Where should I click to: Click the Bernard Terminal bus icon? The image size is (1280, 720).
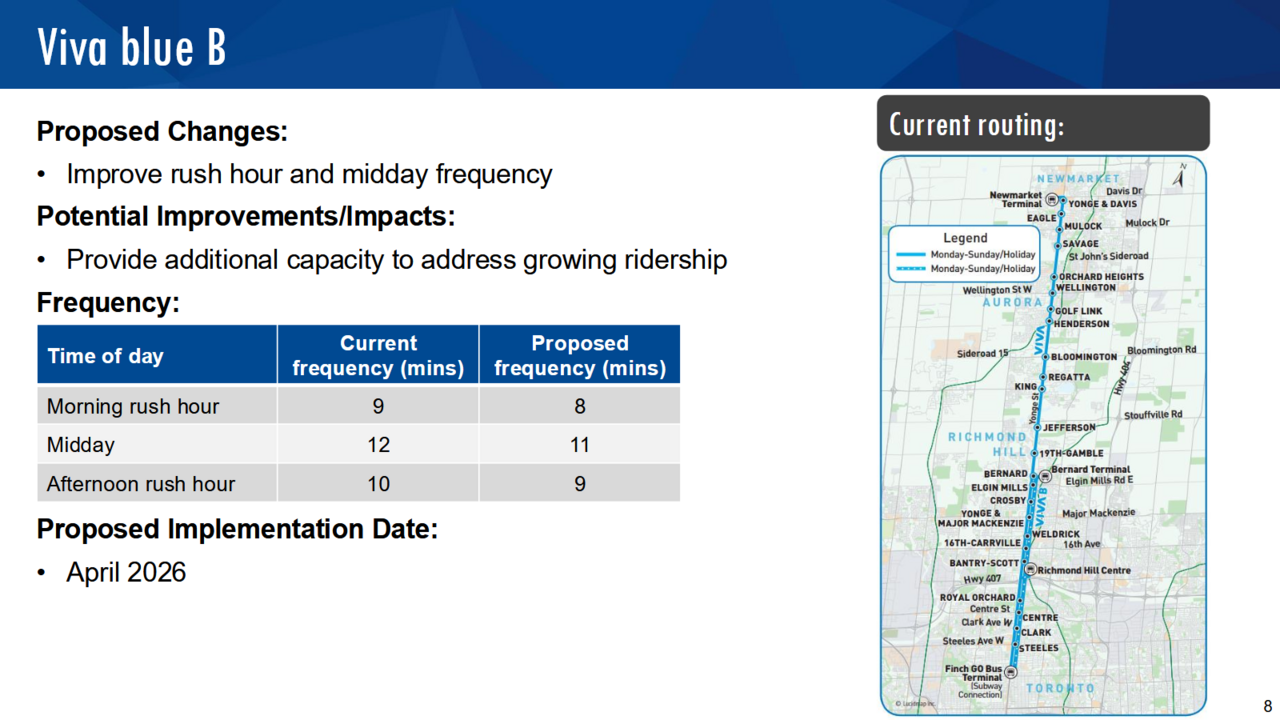[x=1045, y=476]
